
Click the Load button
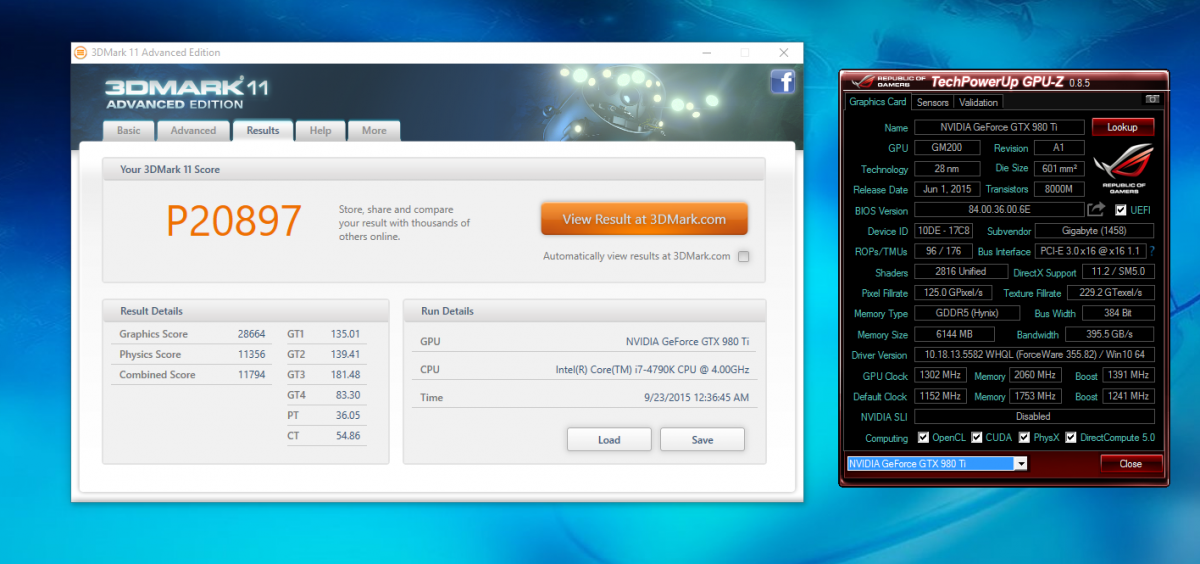click(609, 440)
